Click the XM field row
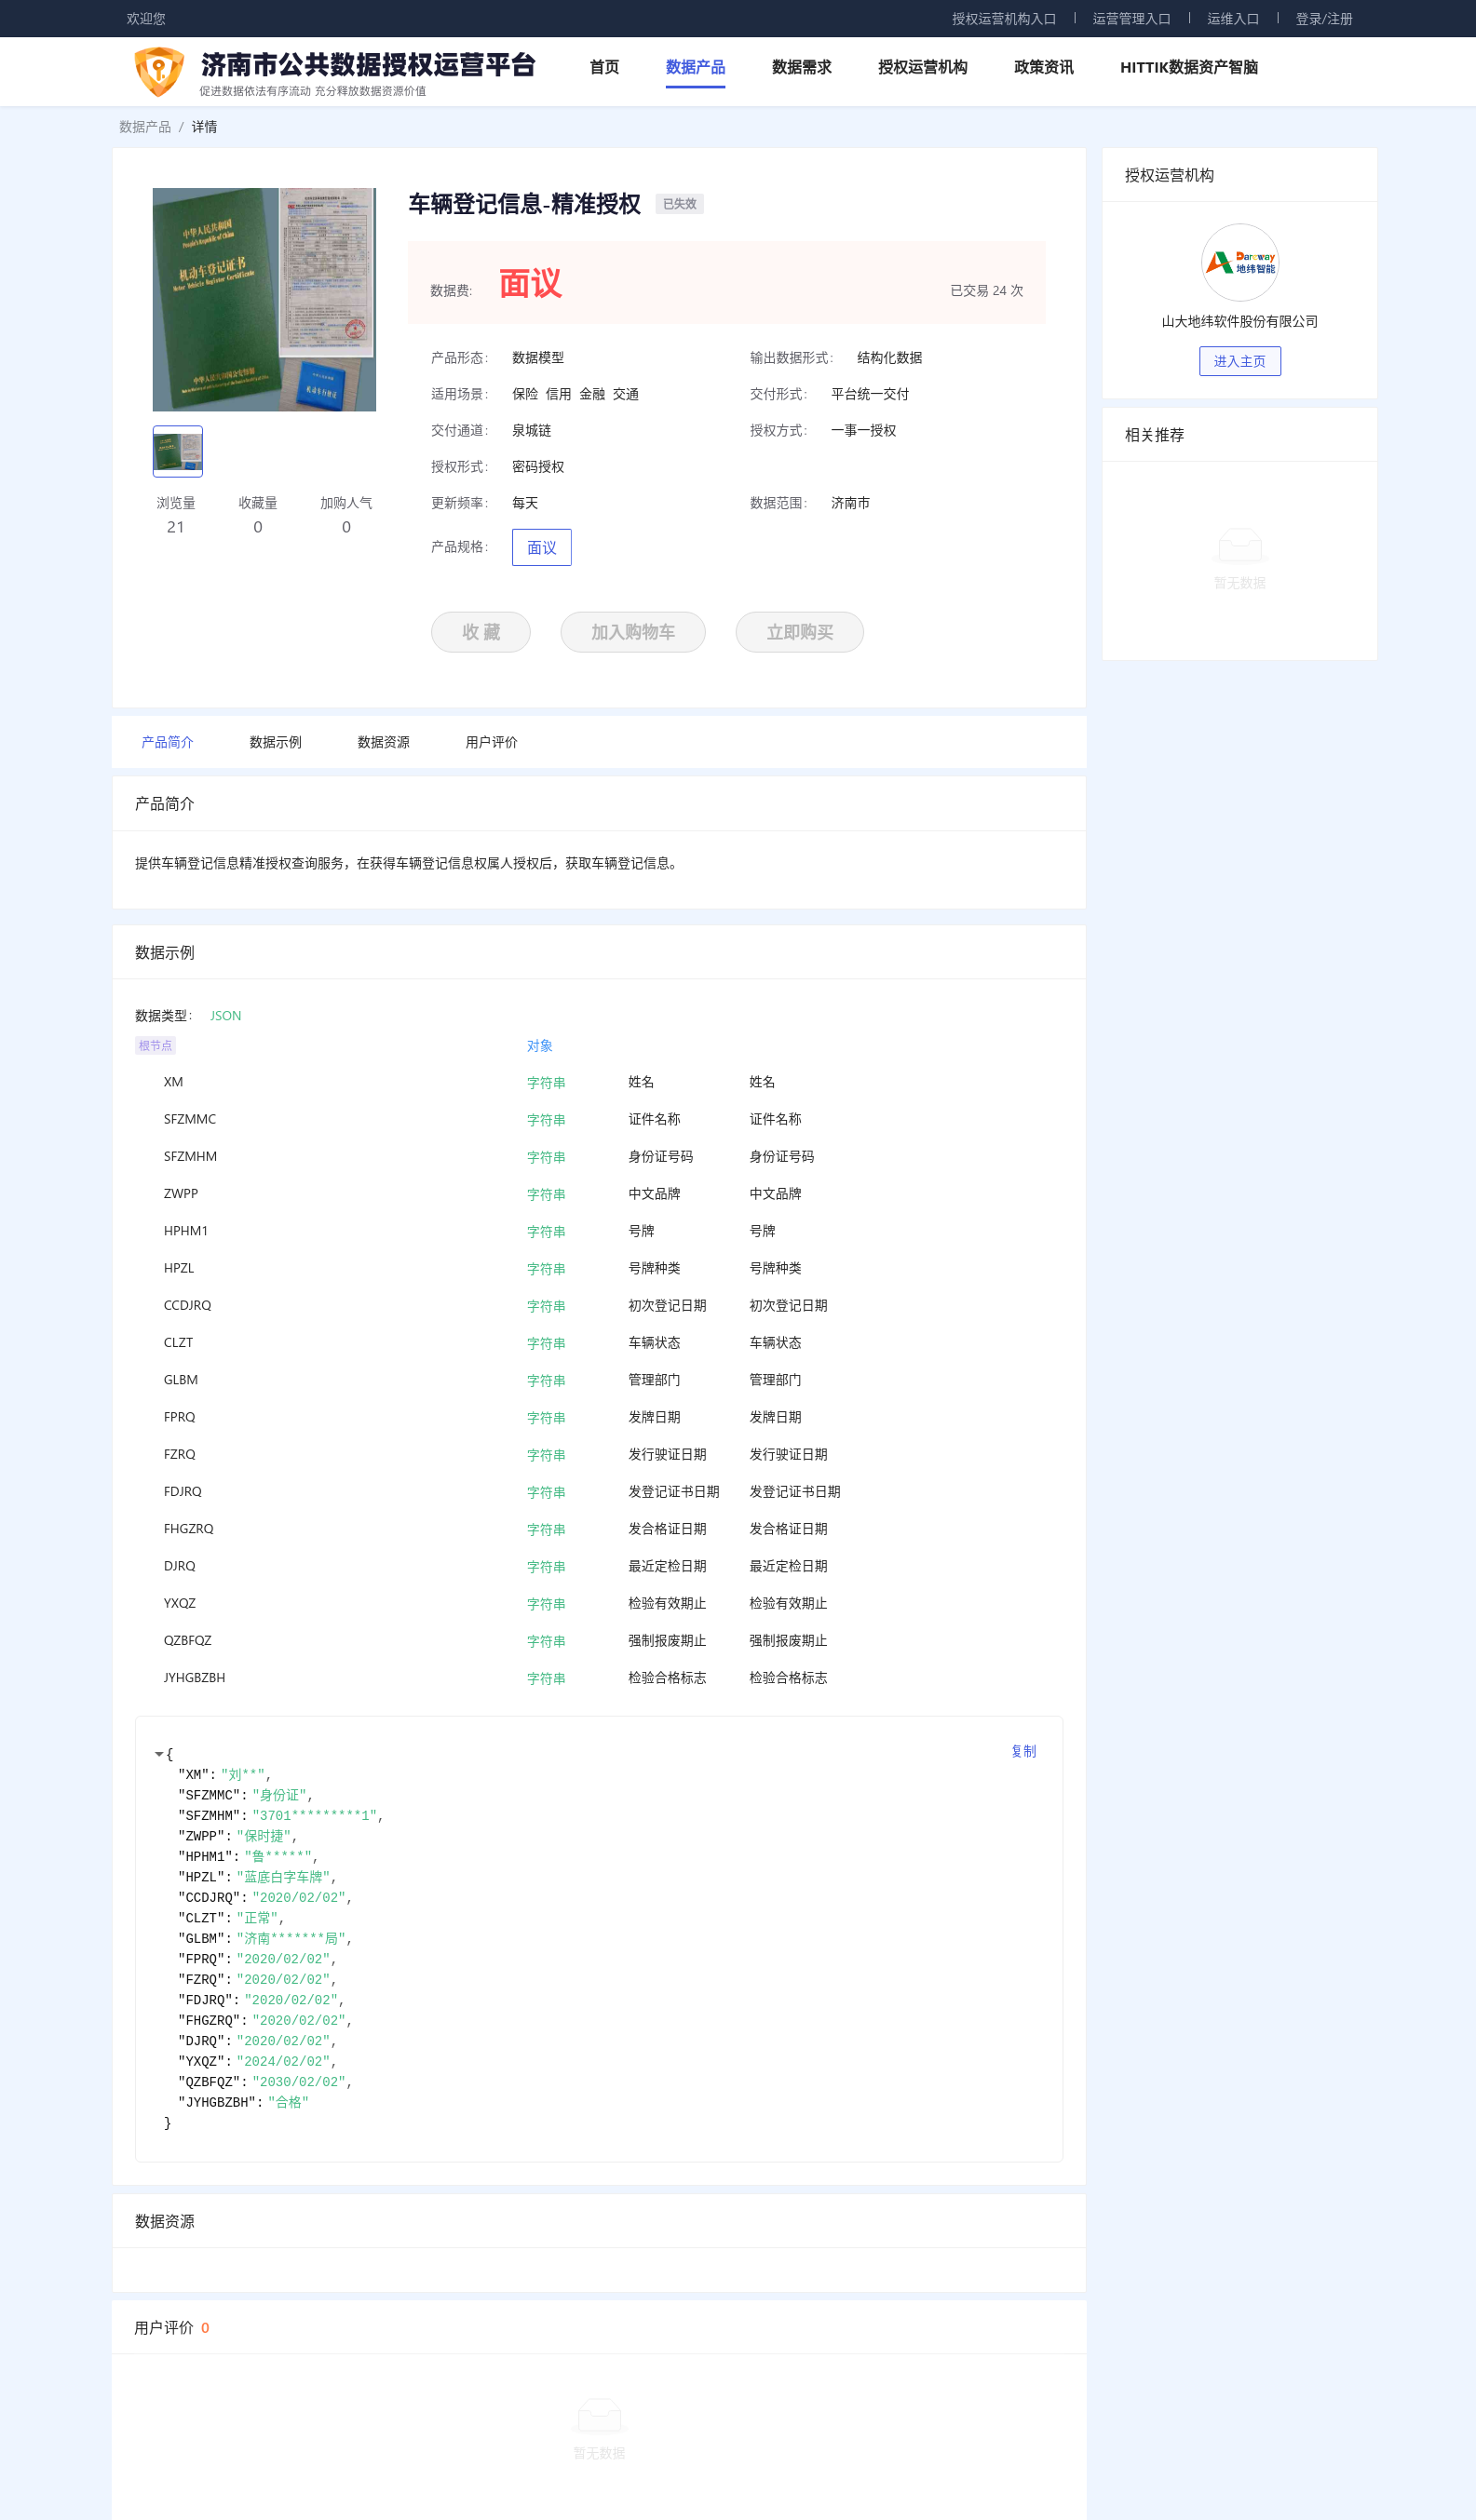 pos(598,1082)
